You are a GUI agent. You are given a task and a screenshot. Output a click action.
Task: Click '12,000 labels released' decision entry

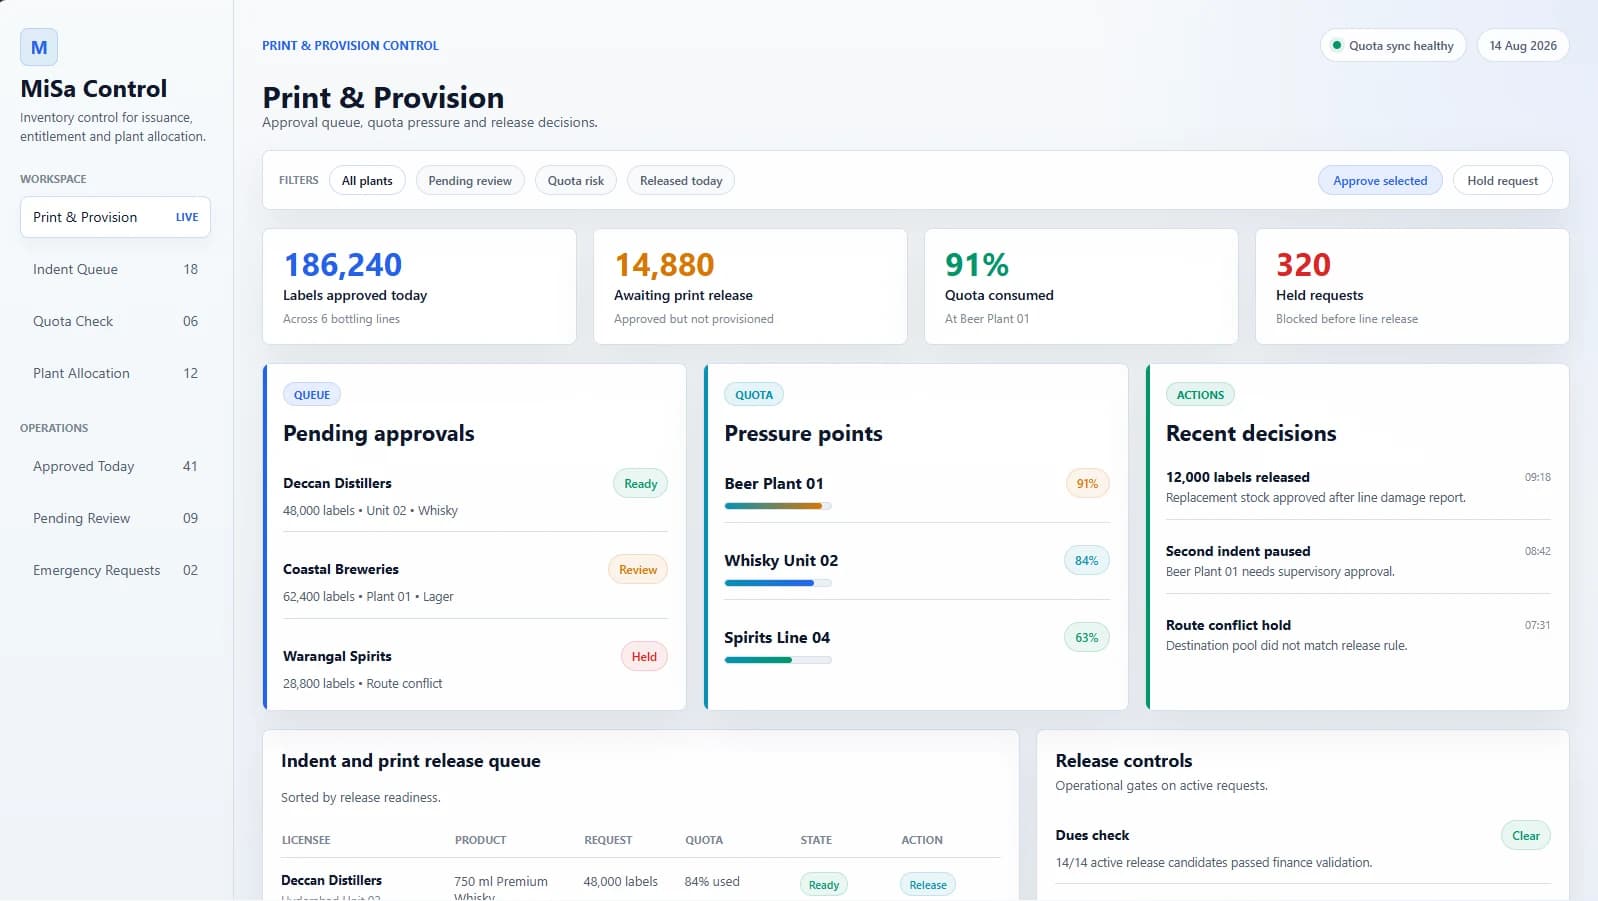(x=1358, y=487)
